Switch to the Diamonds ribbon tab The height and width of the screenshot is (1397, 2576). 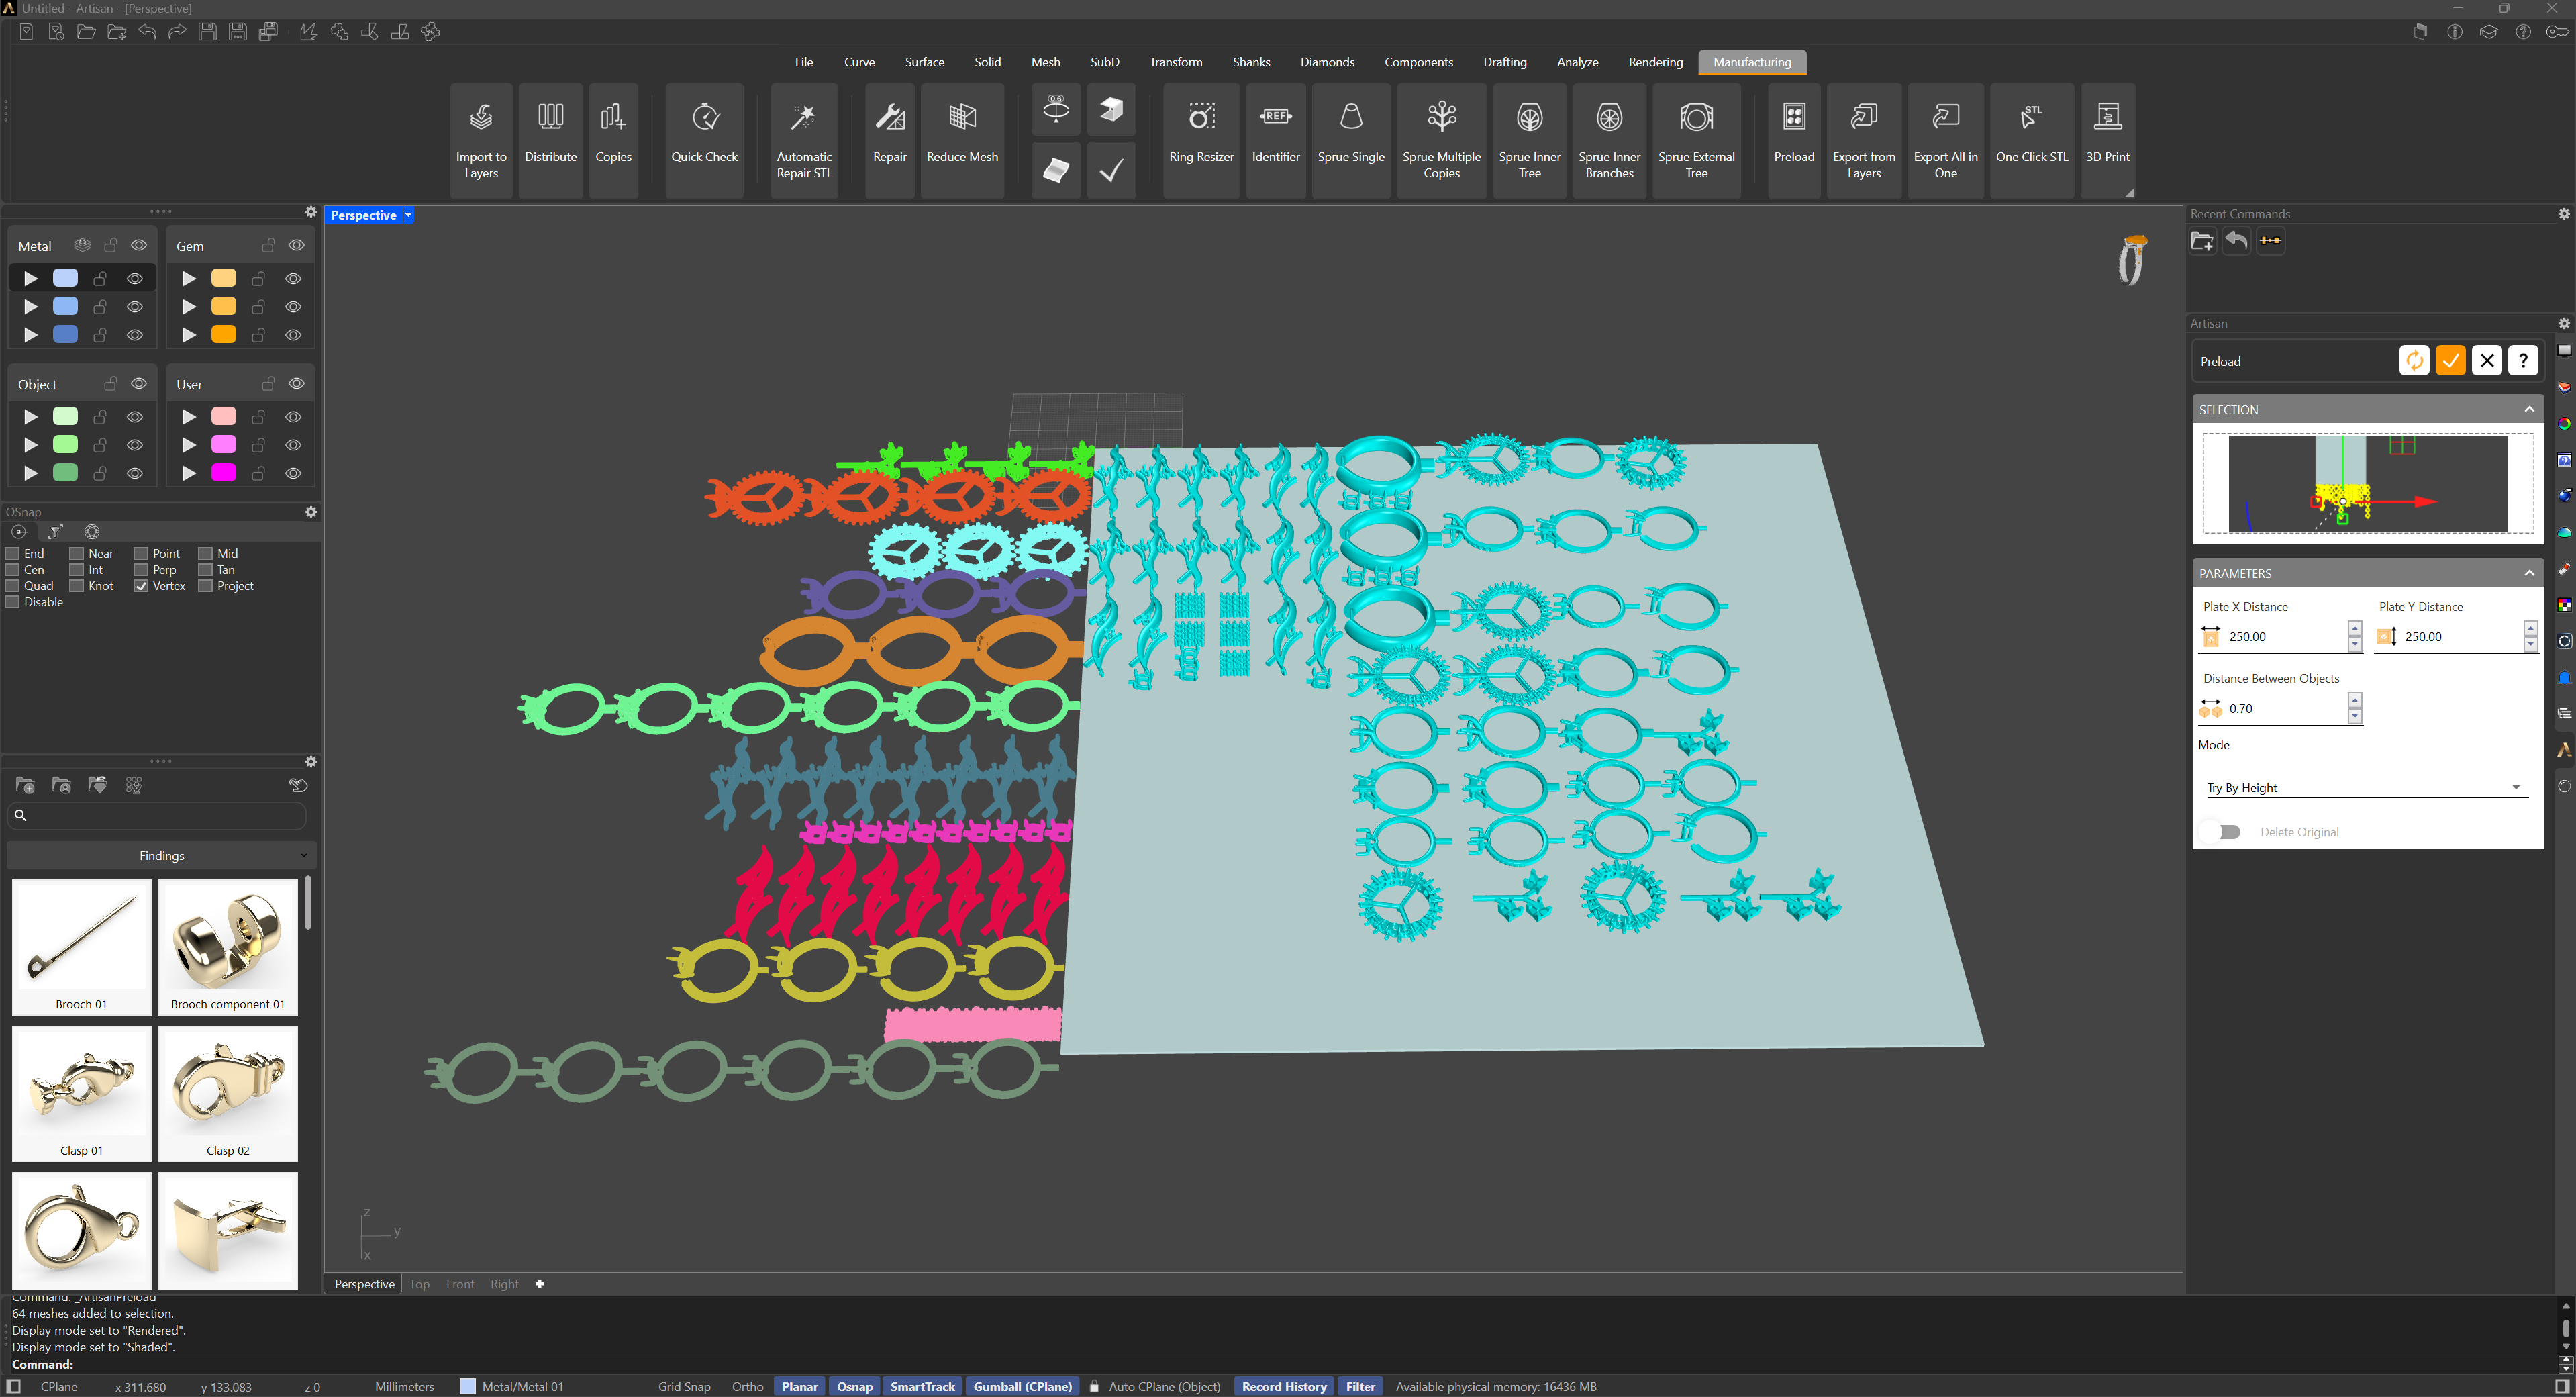[1327, 62]
